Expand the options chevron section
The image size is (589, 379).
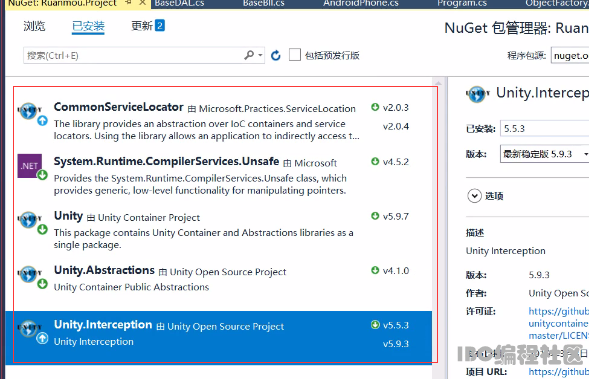click(x=474, y=196)
